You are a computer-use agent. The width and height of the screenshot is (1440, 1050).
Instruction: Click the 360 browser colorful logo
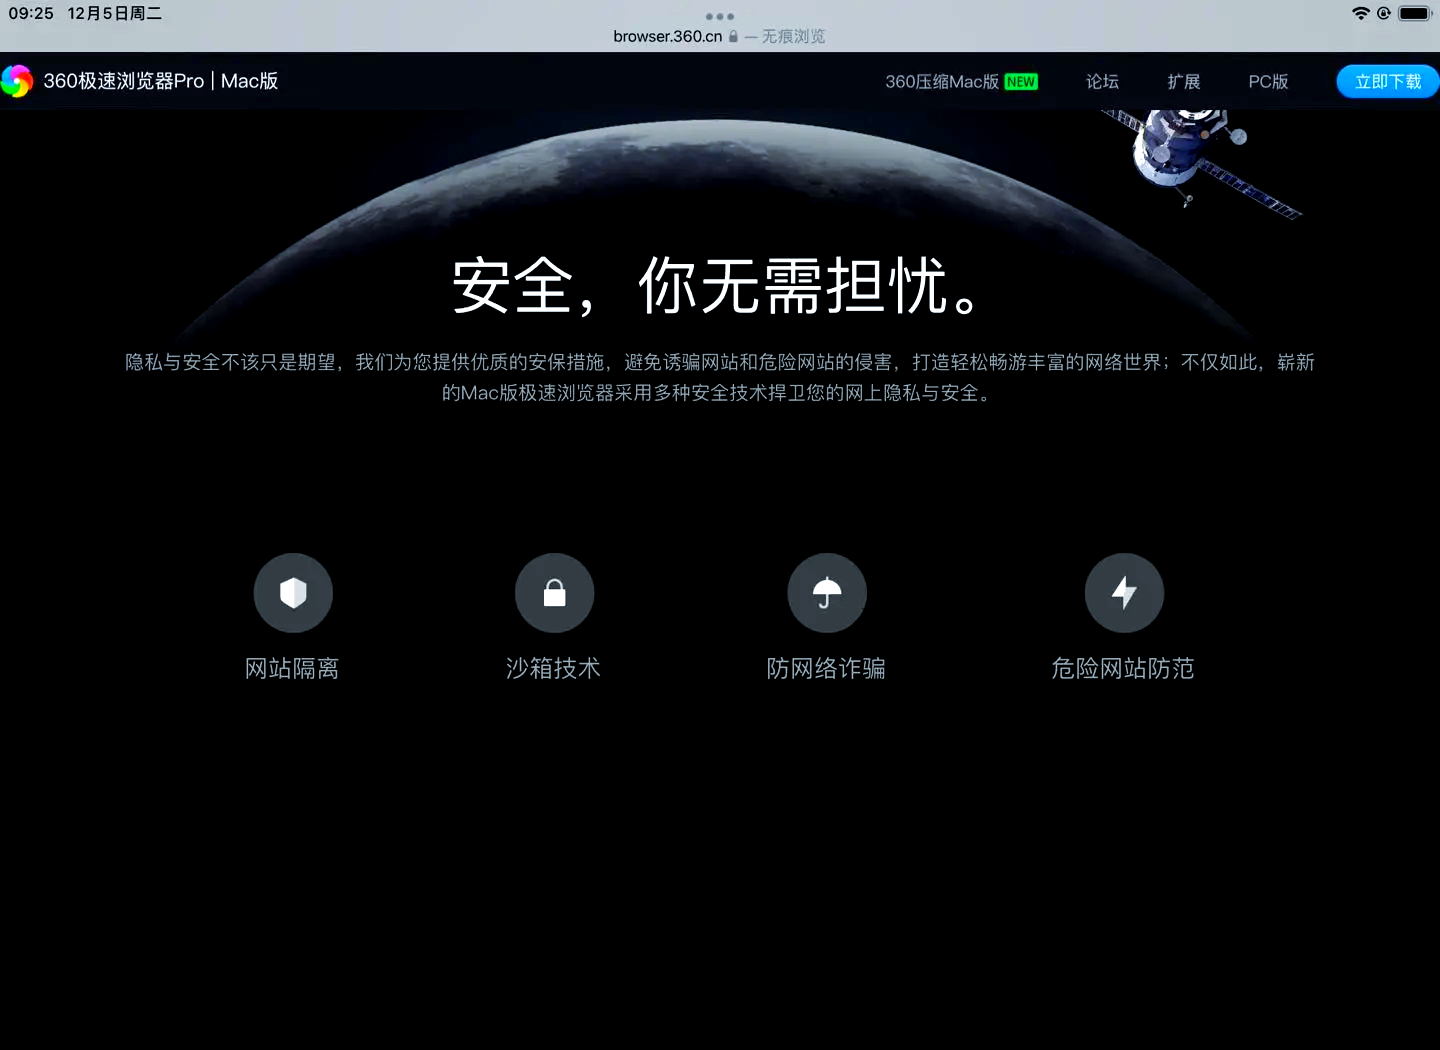[17, 81]
